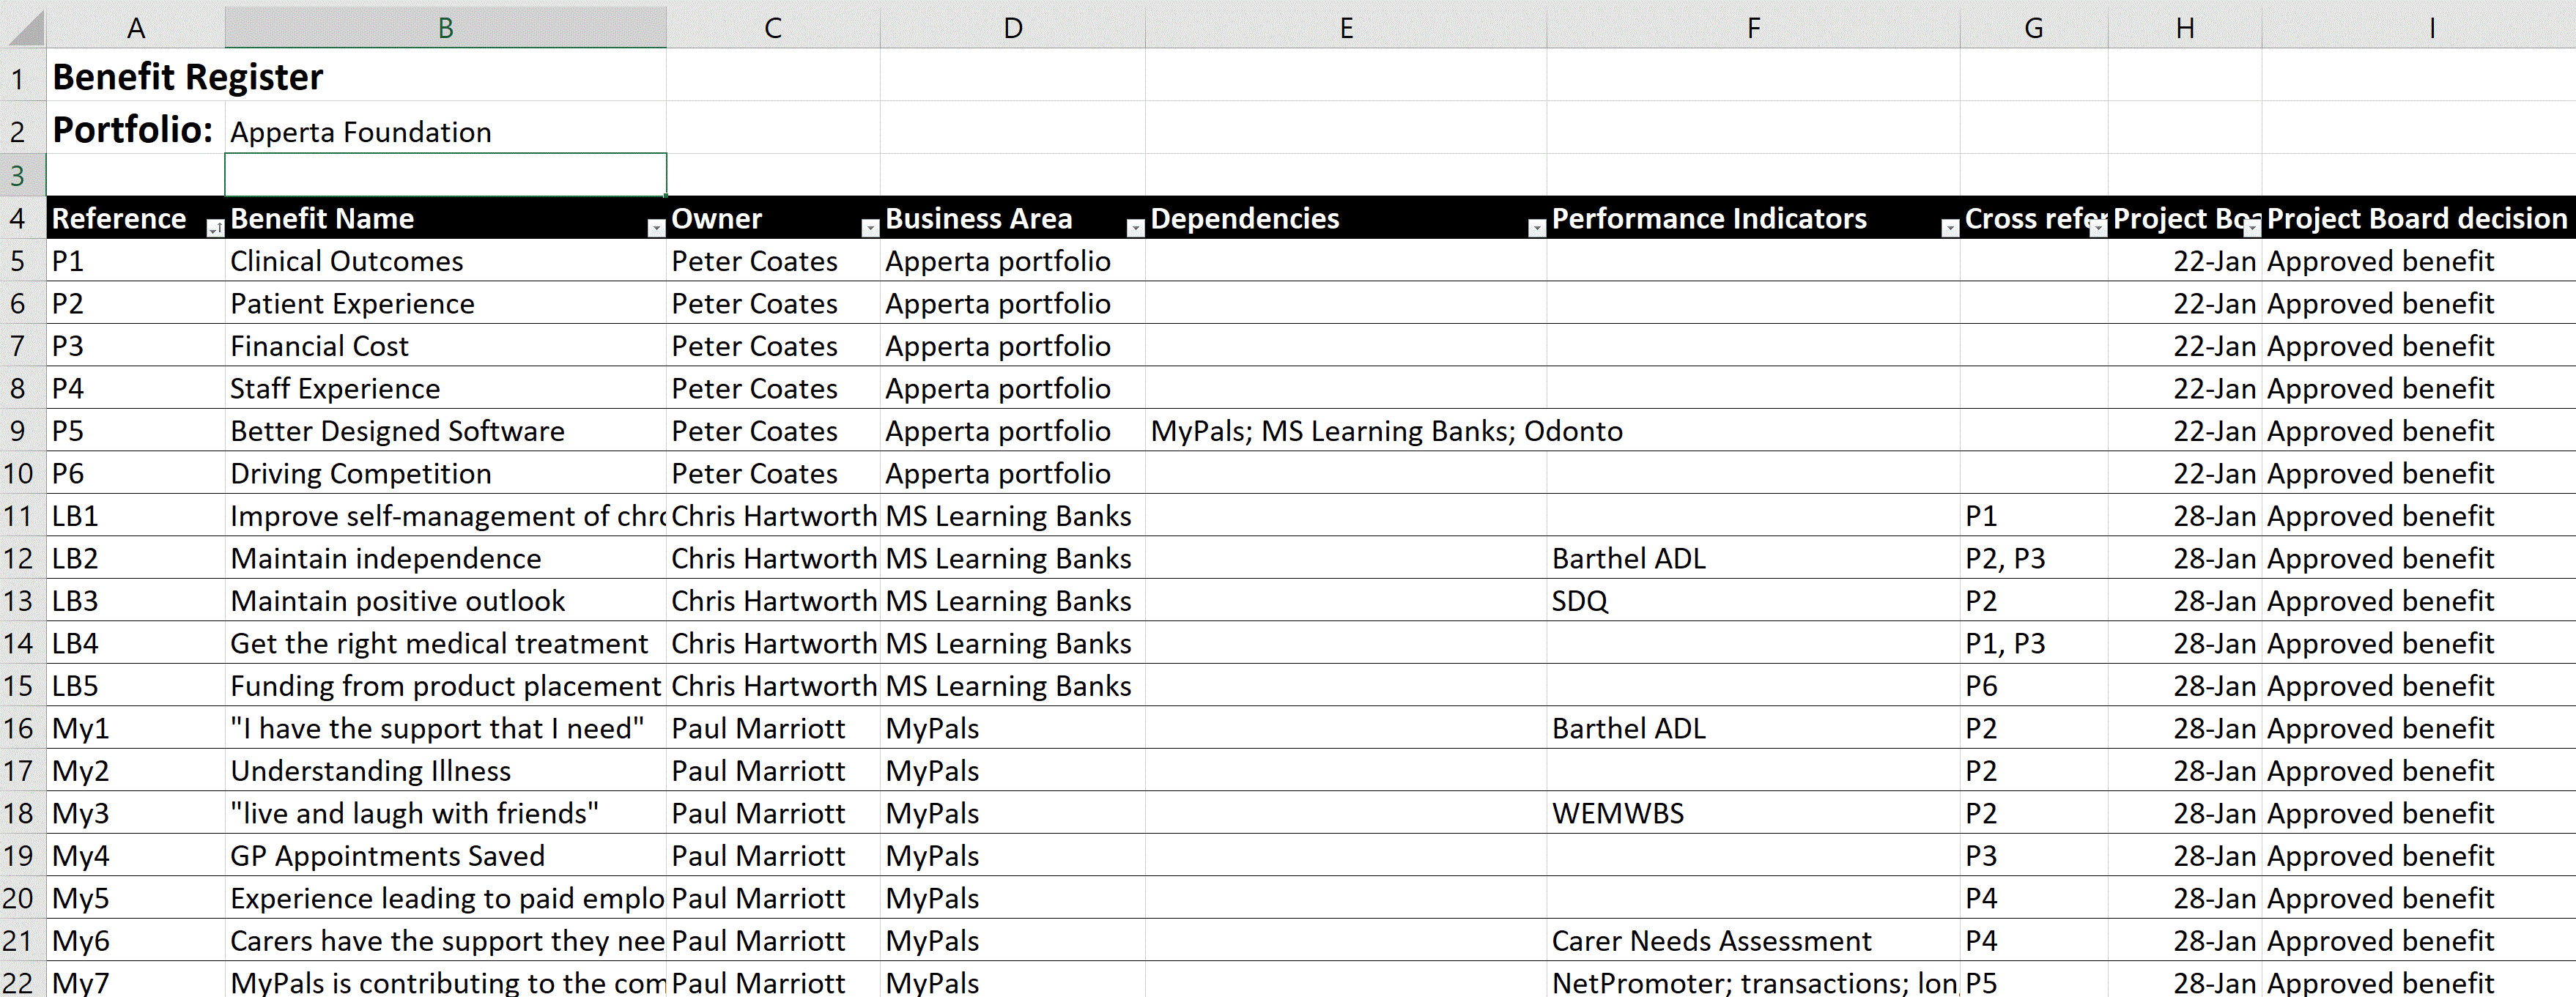Select row 15 header
Viewport: 2576px width, 997px height.
click(x=18, y=686)
